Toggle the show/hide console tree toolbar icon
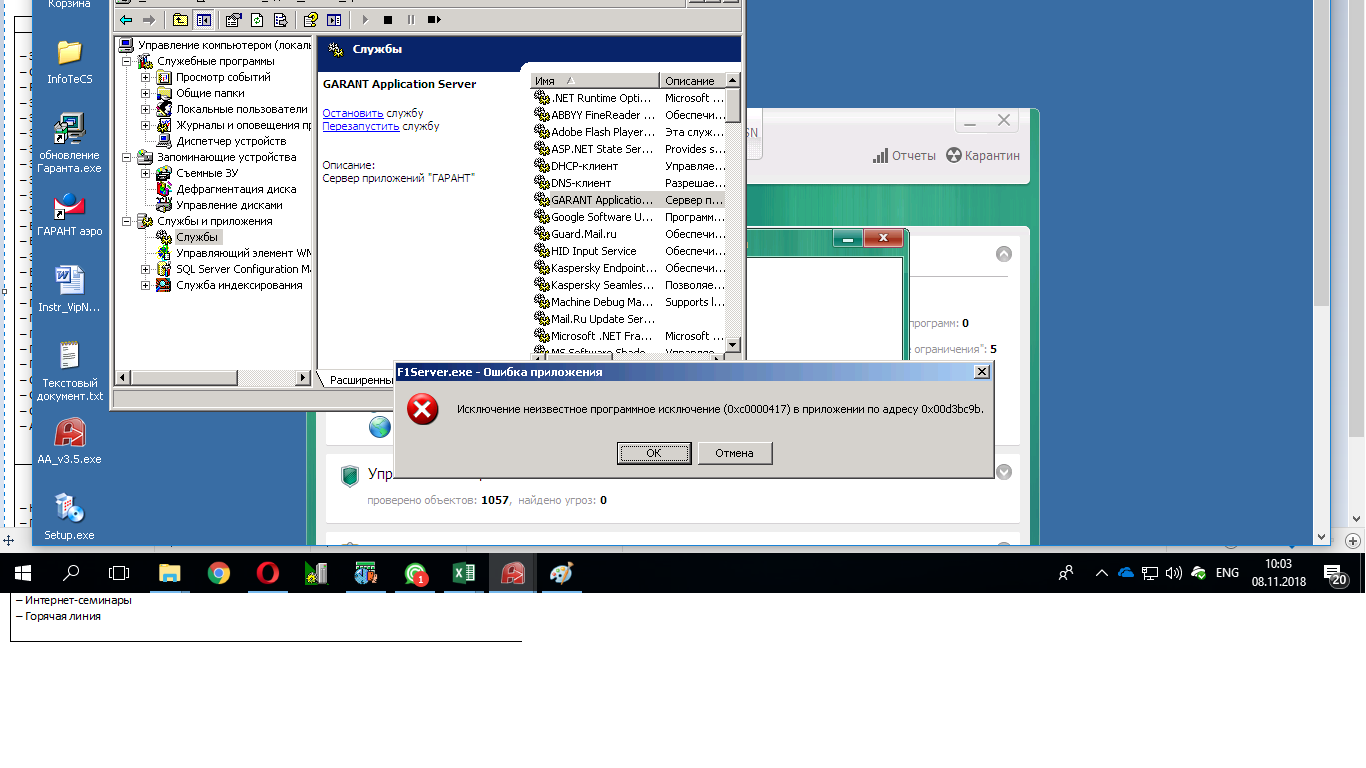1366x768 pixels. [203, 19]
